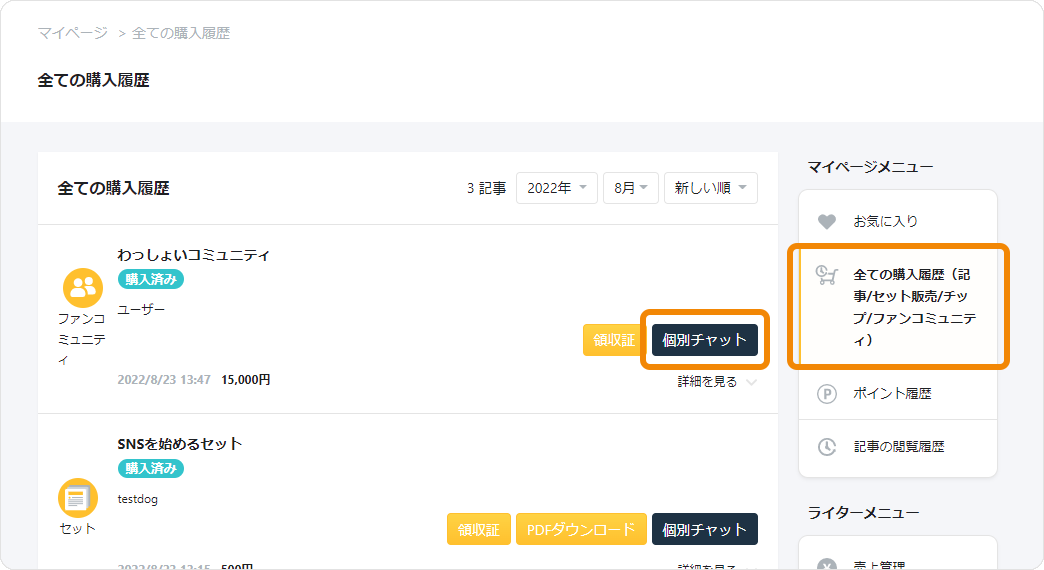Click the testdog author name

pos(137,499)
